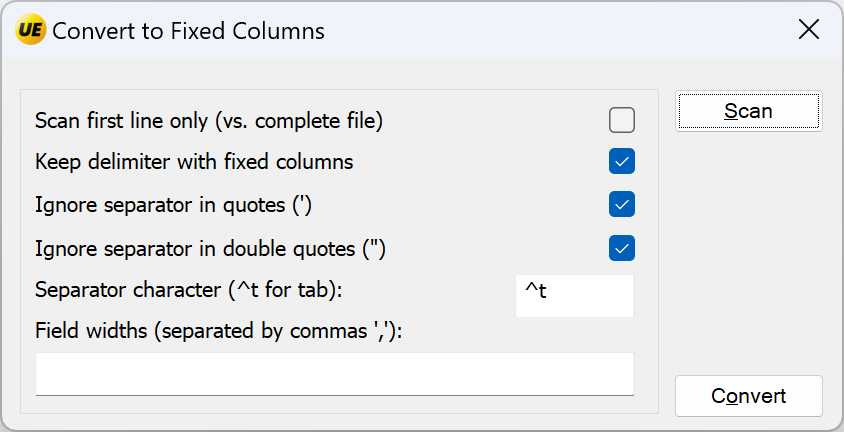Screen dimensions: 844x432
Task: Click the 'Keep delimiter with fixed columns' label text
Action: click(x=194, y=162)
